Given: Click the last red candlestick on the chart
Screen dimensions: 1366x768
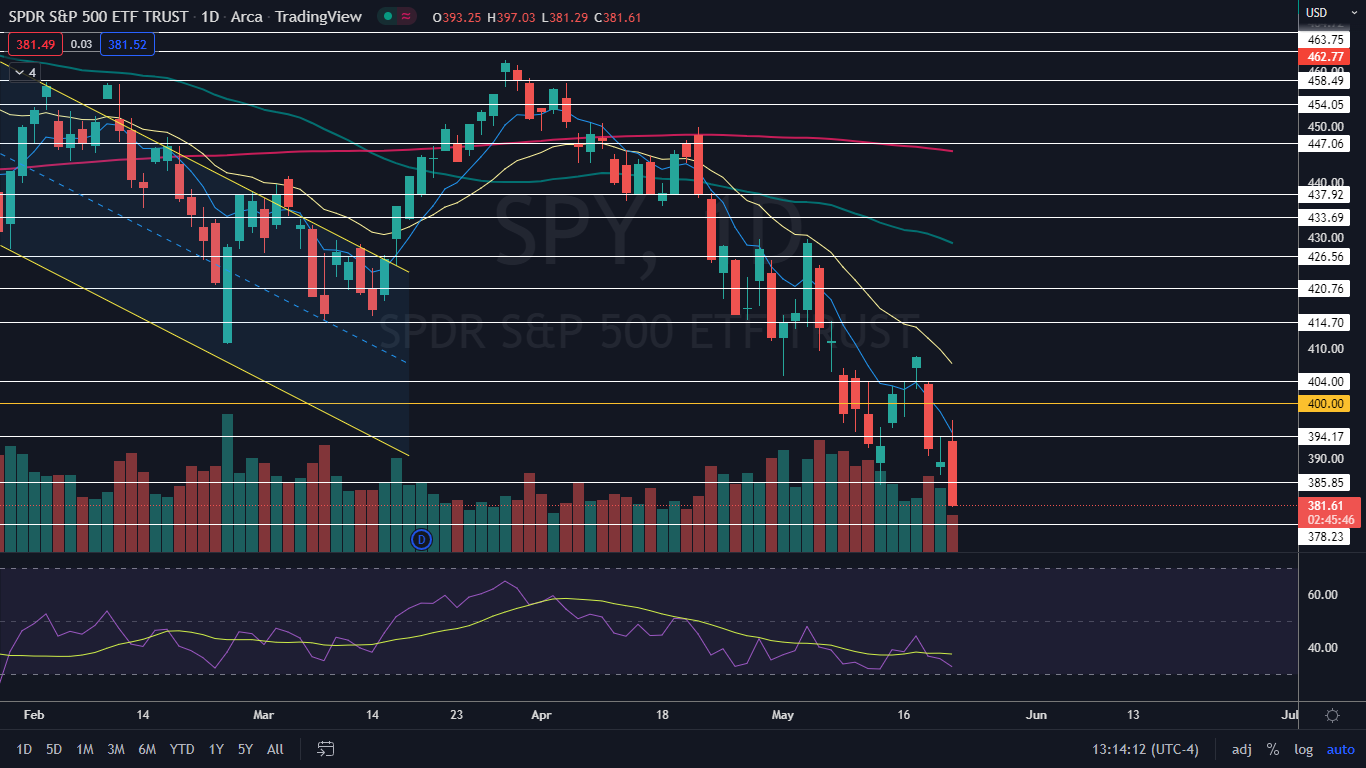Looking at the screenshot, I should 953,473.
